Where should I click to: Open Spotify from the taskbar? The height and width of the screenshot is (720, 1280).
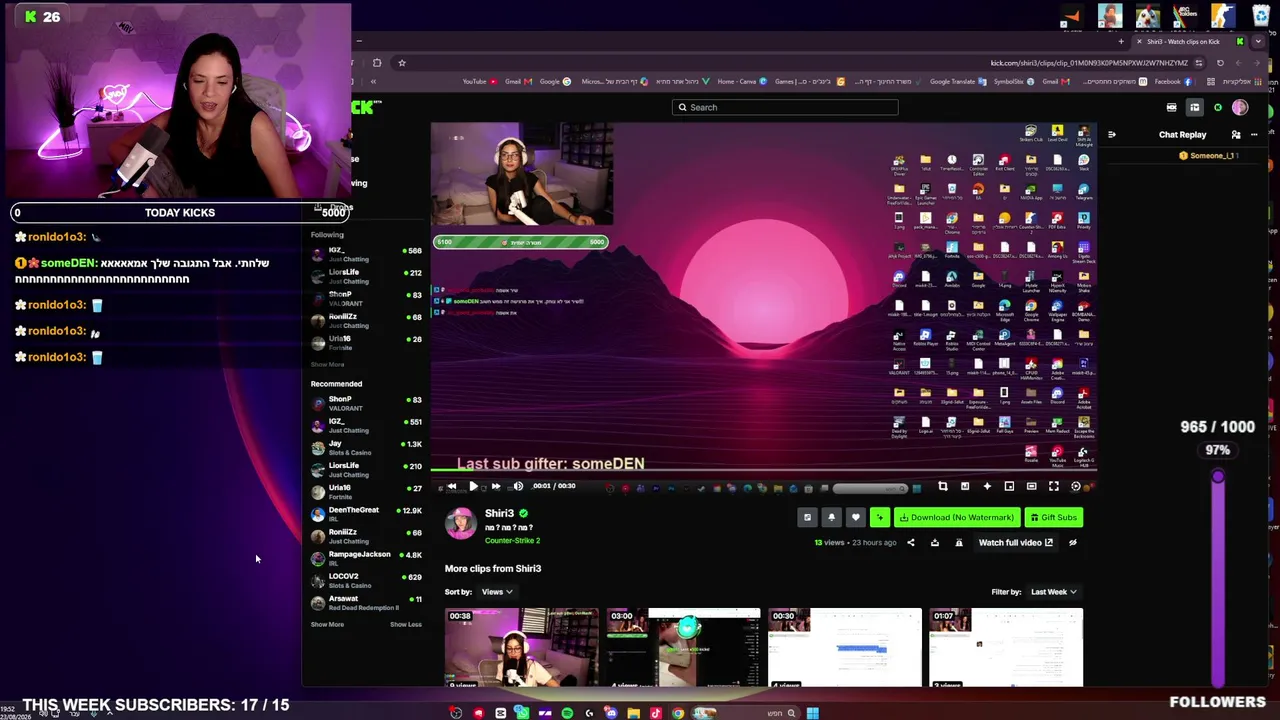pyautogui.click(x=567, y=713)
